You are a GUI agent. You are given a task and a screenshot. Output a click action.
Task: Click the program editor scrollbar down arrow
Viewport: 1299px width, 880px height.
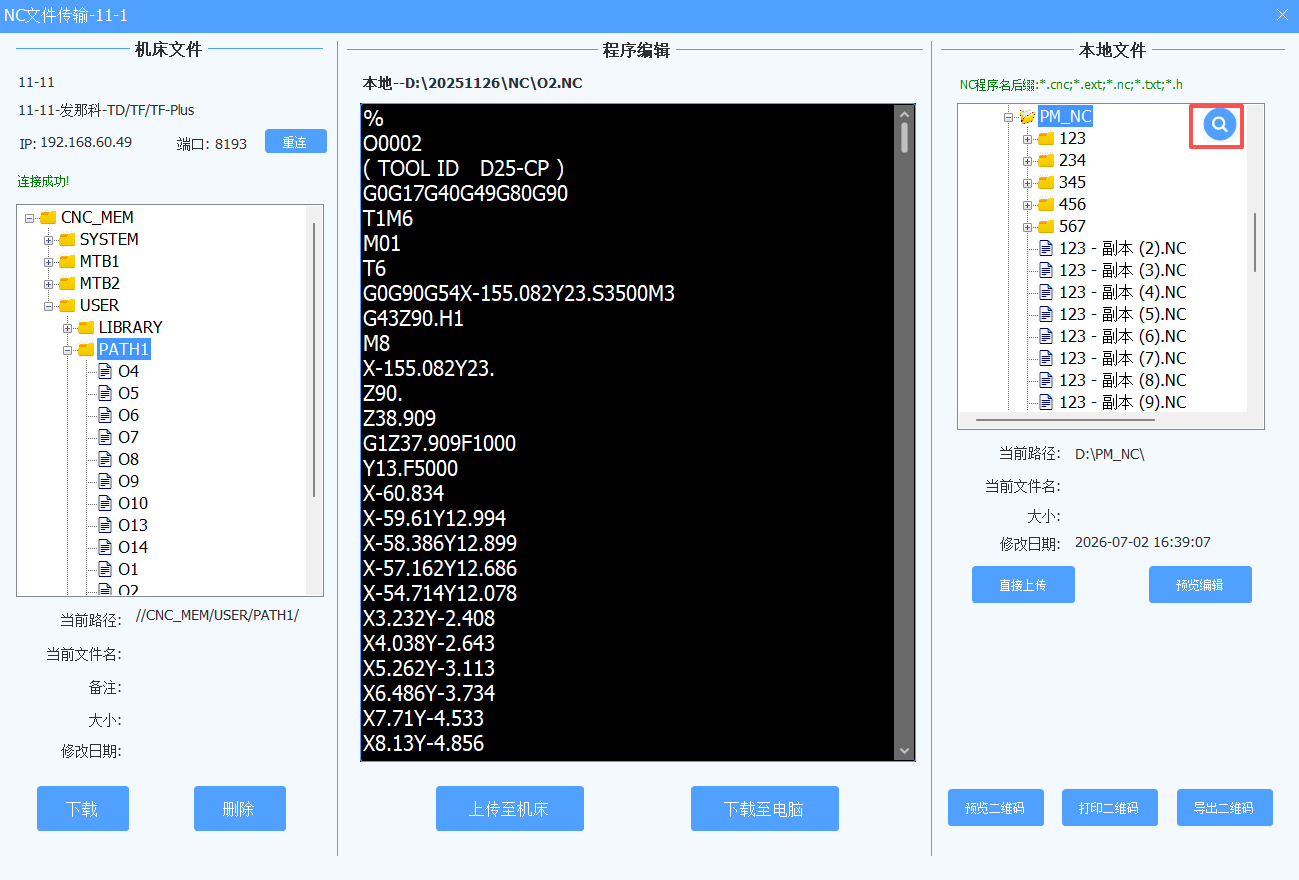click(904, 749)
